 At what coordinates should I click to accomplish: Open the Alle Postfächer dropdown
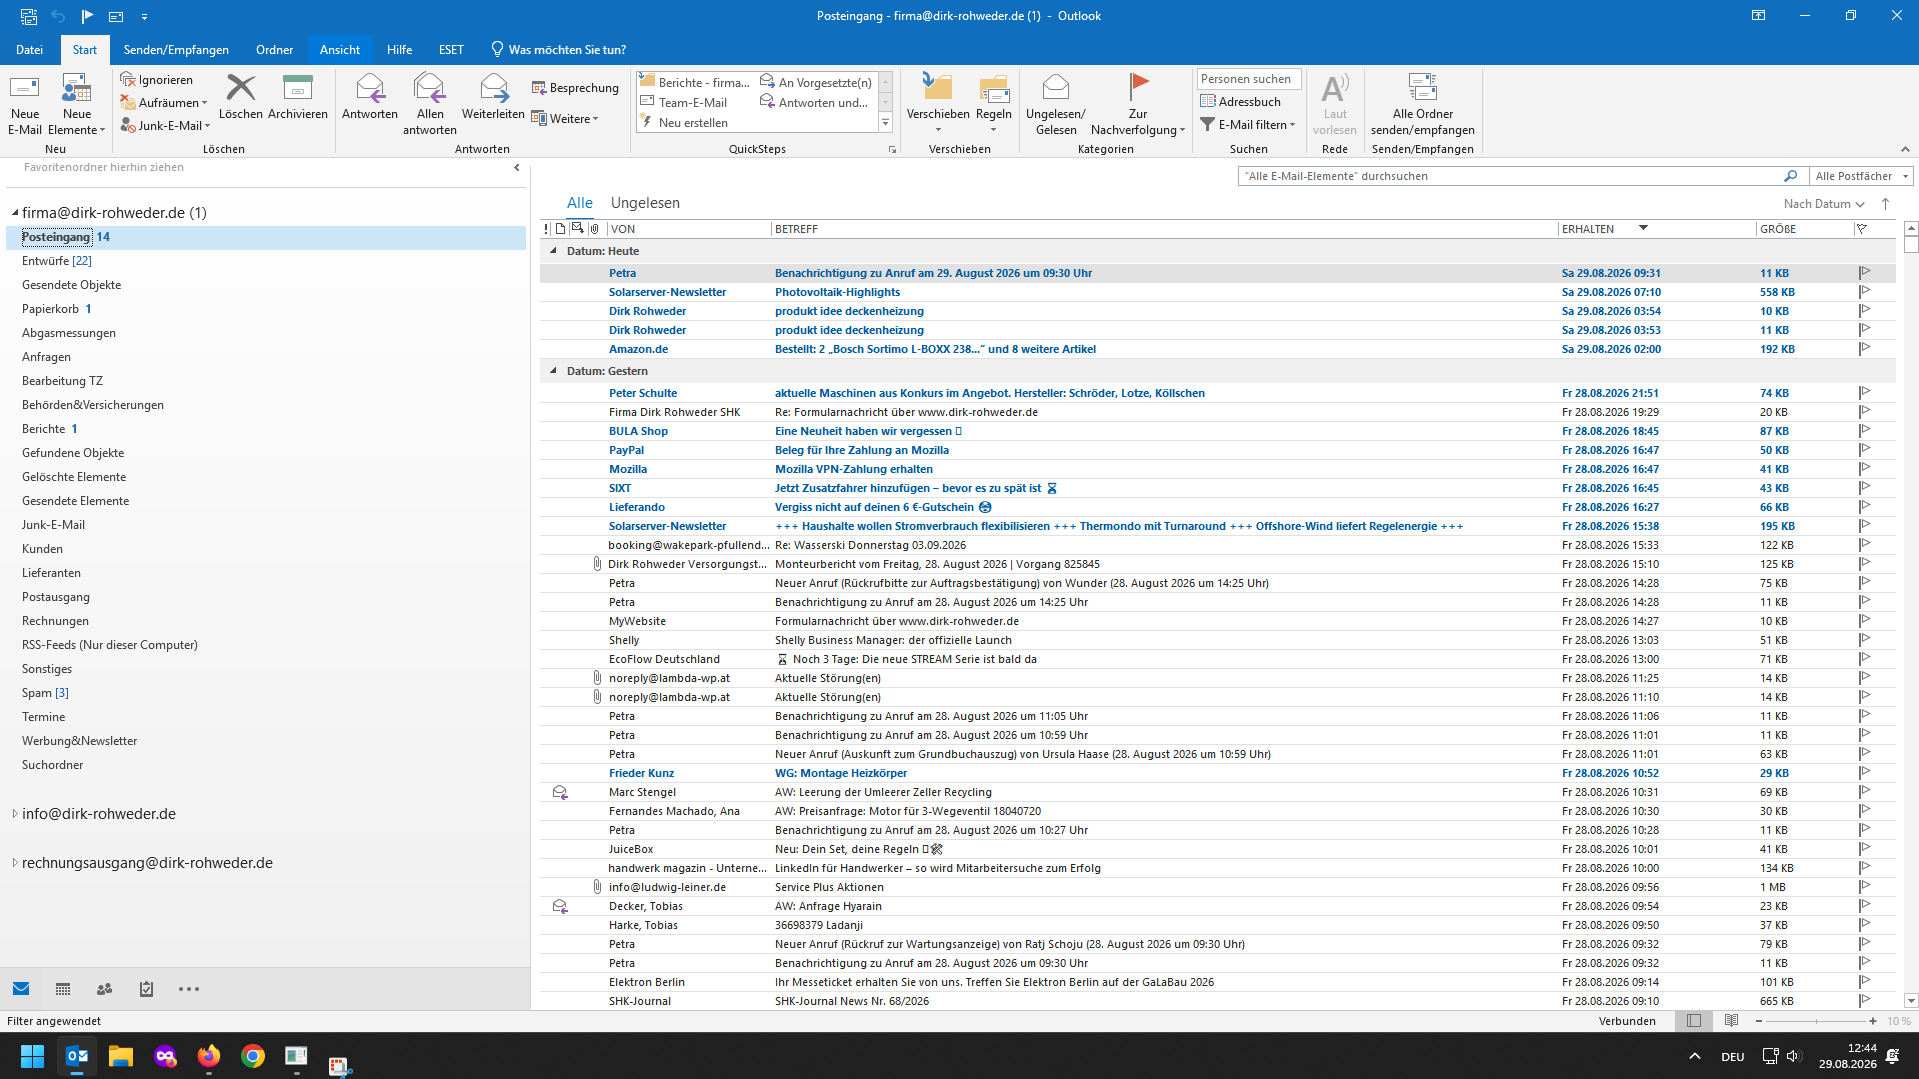pyautogui.click(x=1861, y=176)
